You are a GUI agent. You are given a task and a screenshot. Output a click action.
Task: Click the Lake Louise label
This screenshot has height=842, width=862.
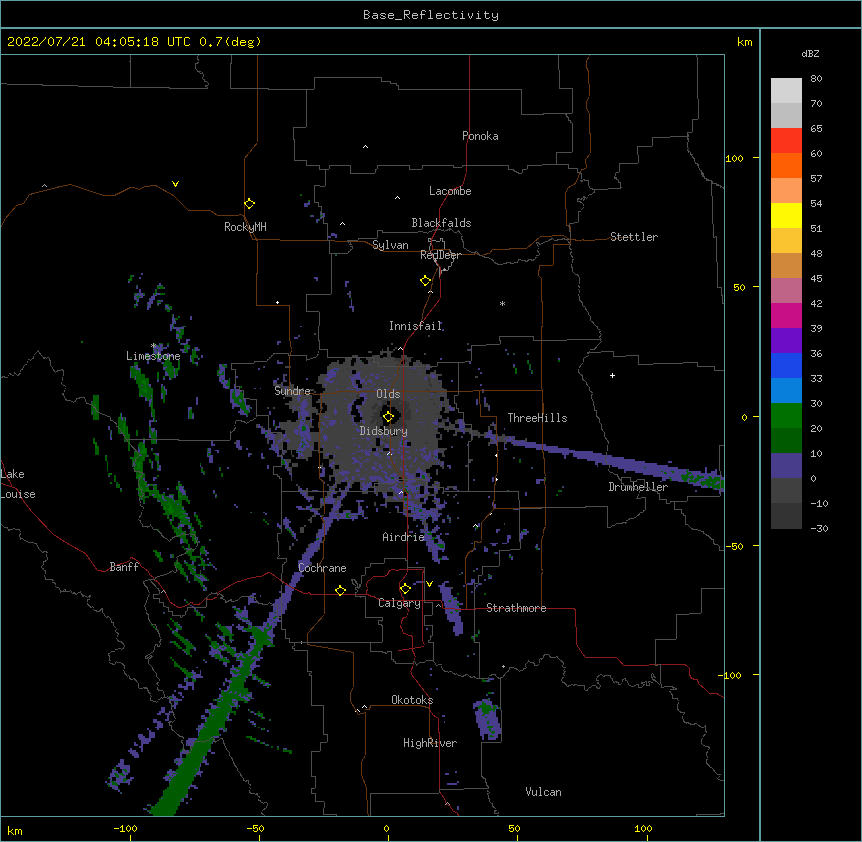coord(18,484)
